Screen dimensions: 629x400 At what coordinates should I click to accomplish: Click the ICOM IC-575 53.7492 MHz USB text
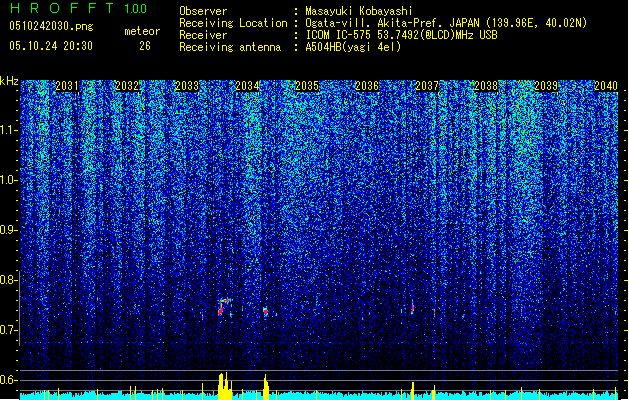coord(401,35)
